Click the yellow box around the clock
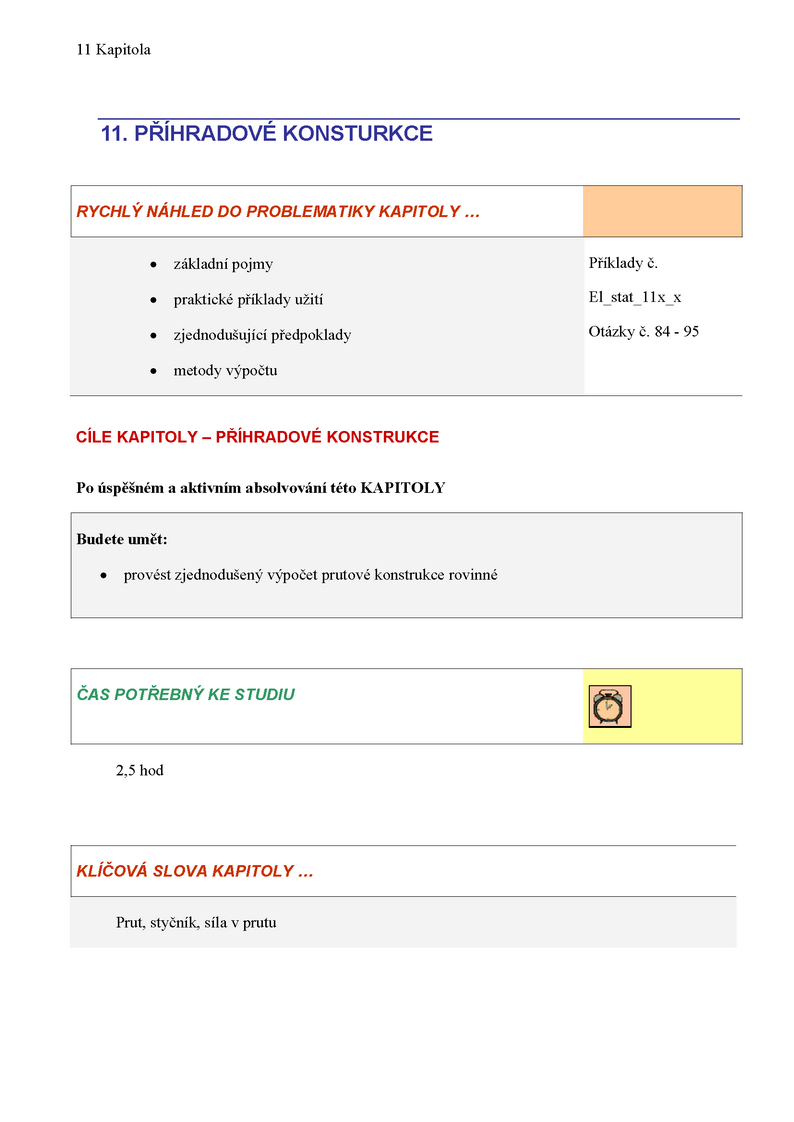 (662, 706)
